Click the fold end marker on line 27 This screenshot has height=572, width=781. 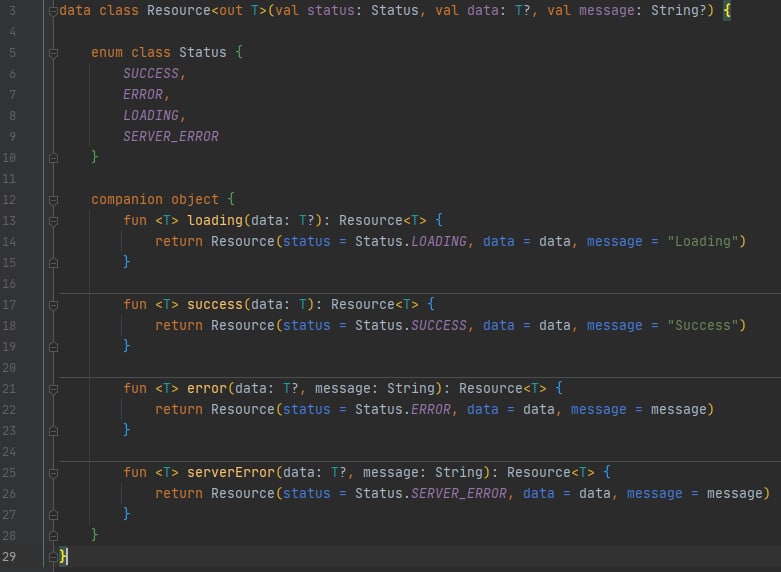click(53, 515)
